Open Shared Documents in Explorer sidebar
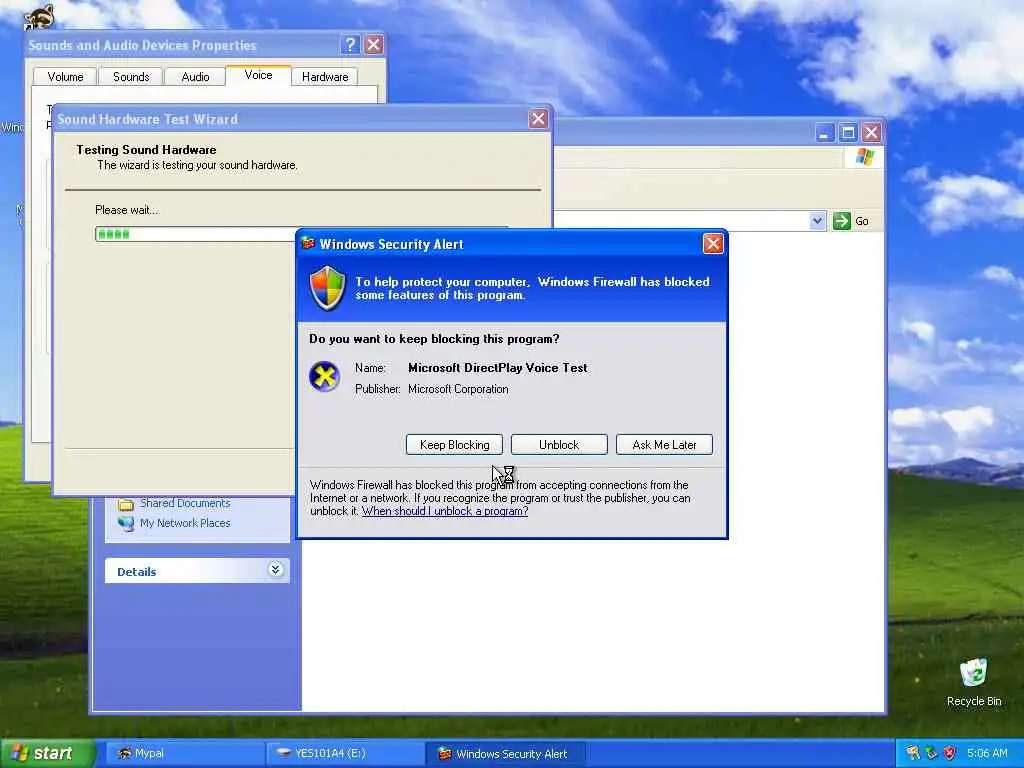Viewport: 1024px width, 768px height. click(185, 503)
